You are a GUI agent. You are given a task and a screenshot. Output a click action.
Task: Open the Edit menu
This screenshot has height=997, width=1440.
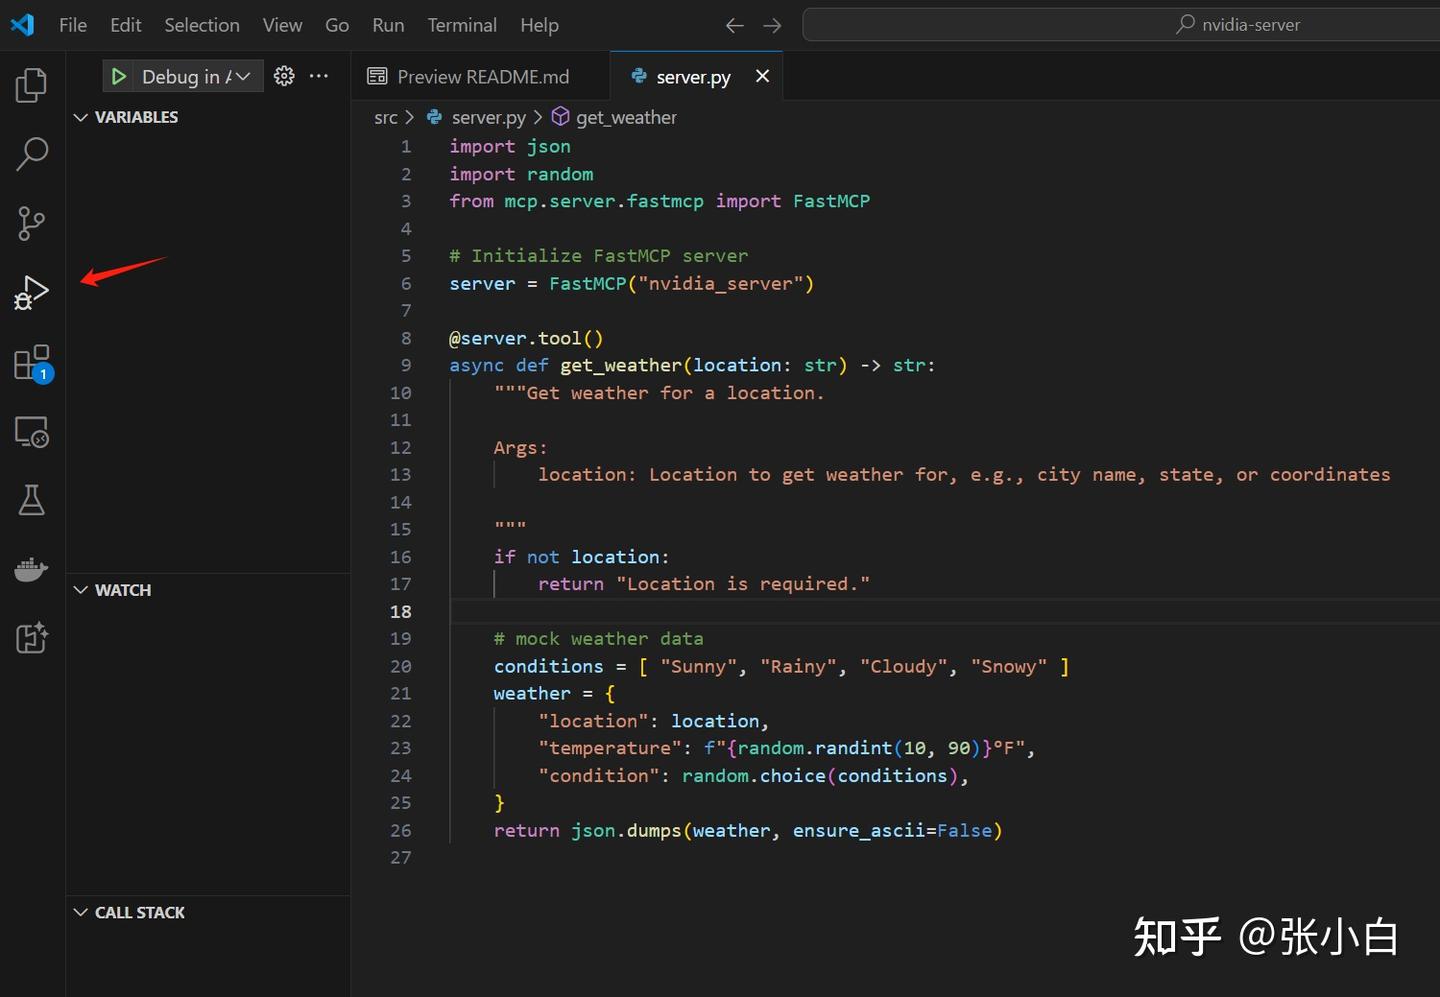pyautogui.click(x=126, y=25)
